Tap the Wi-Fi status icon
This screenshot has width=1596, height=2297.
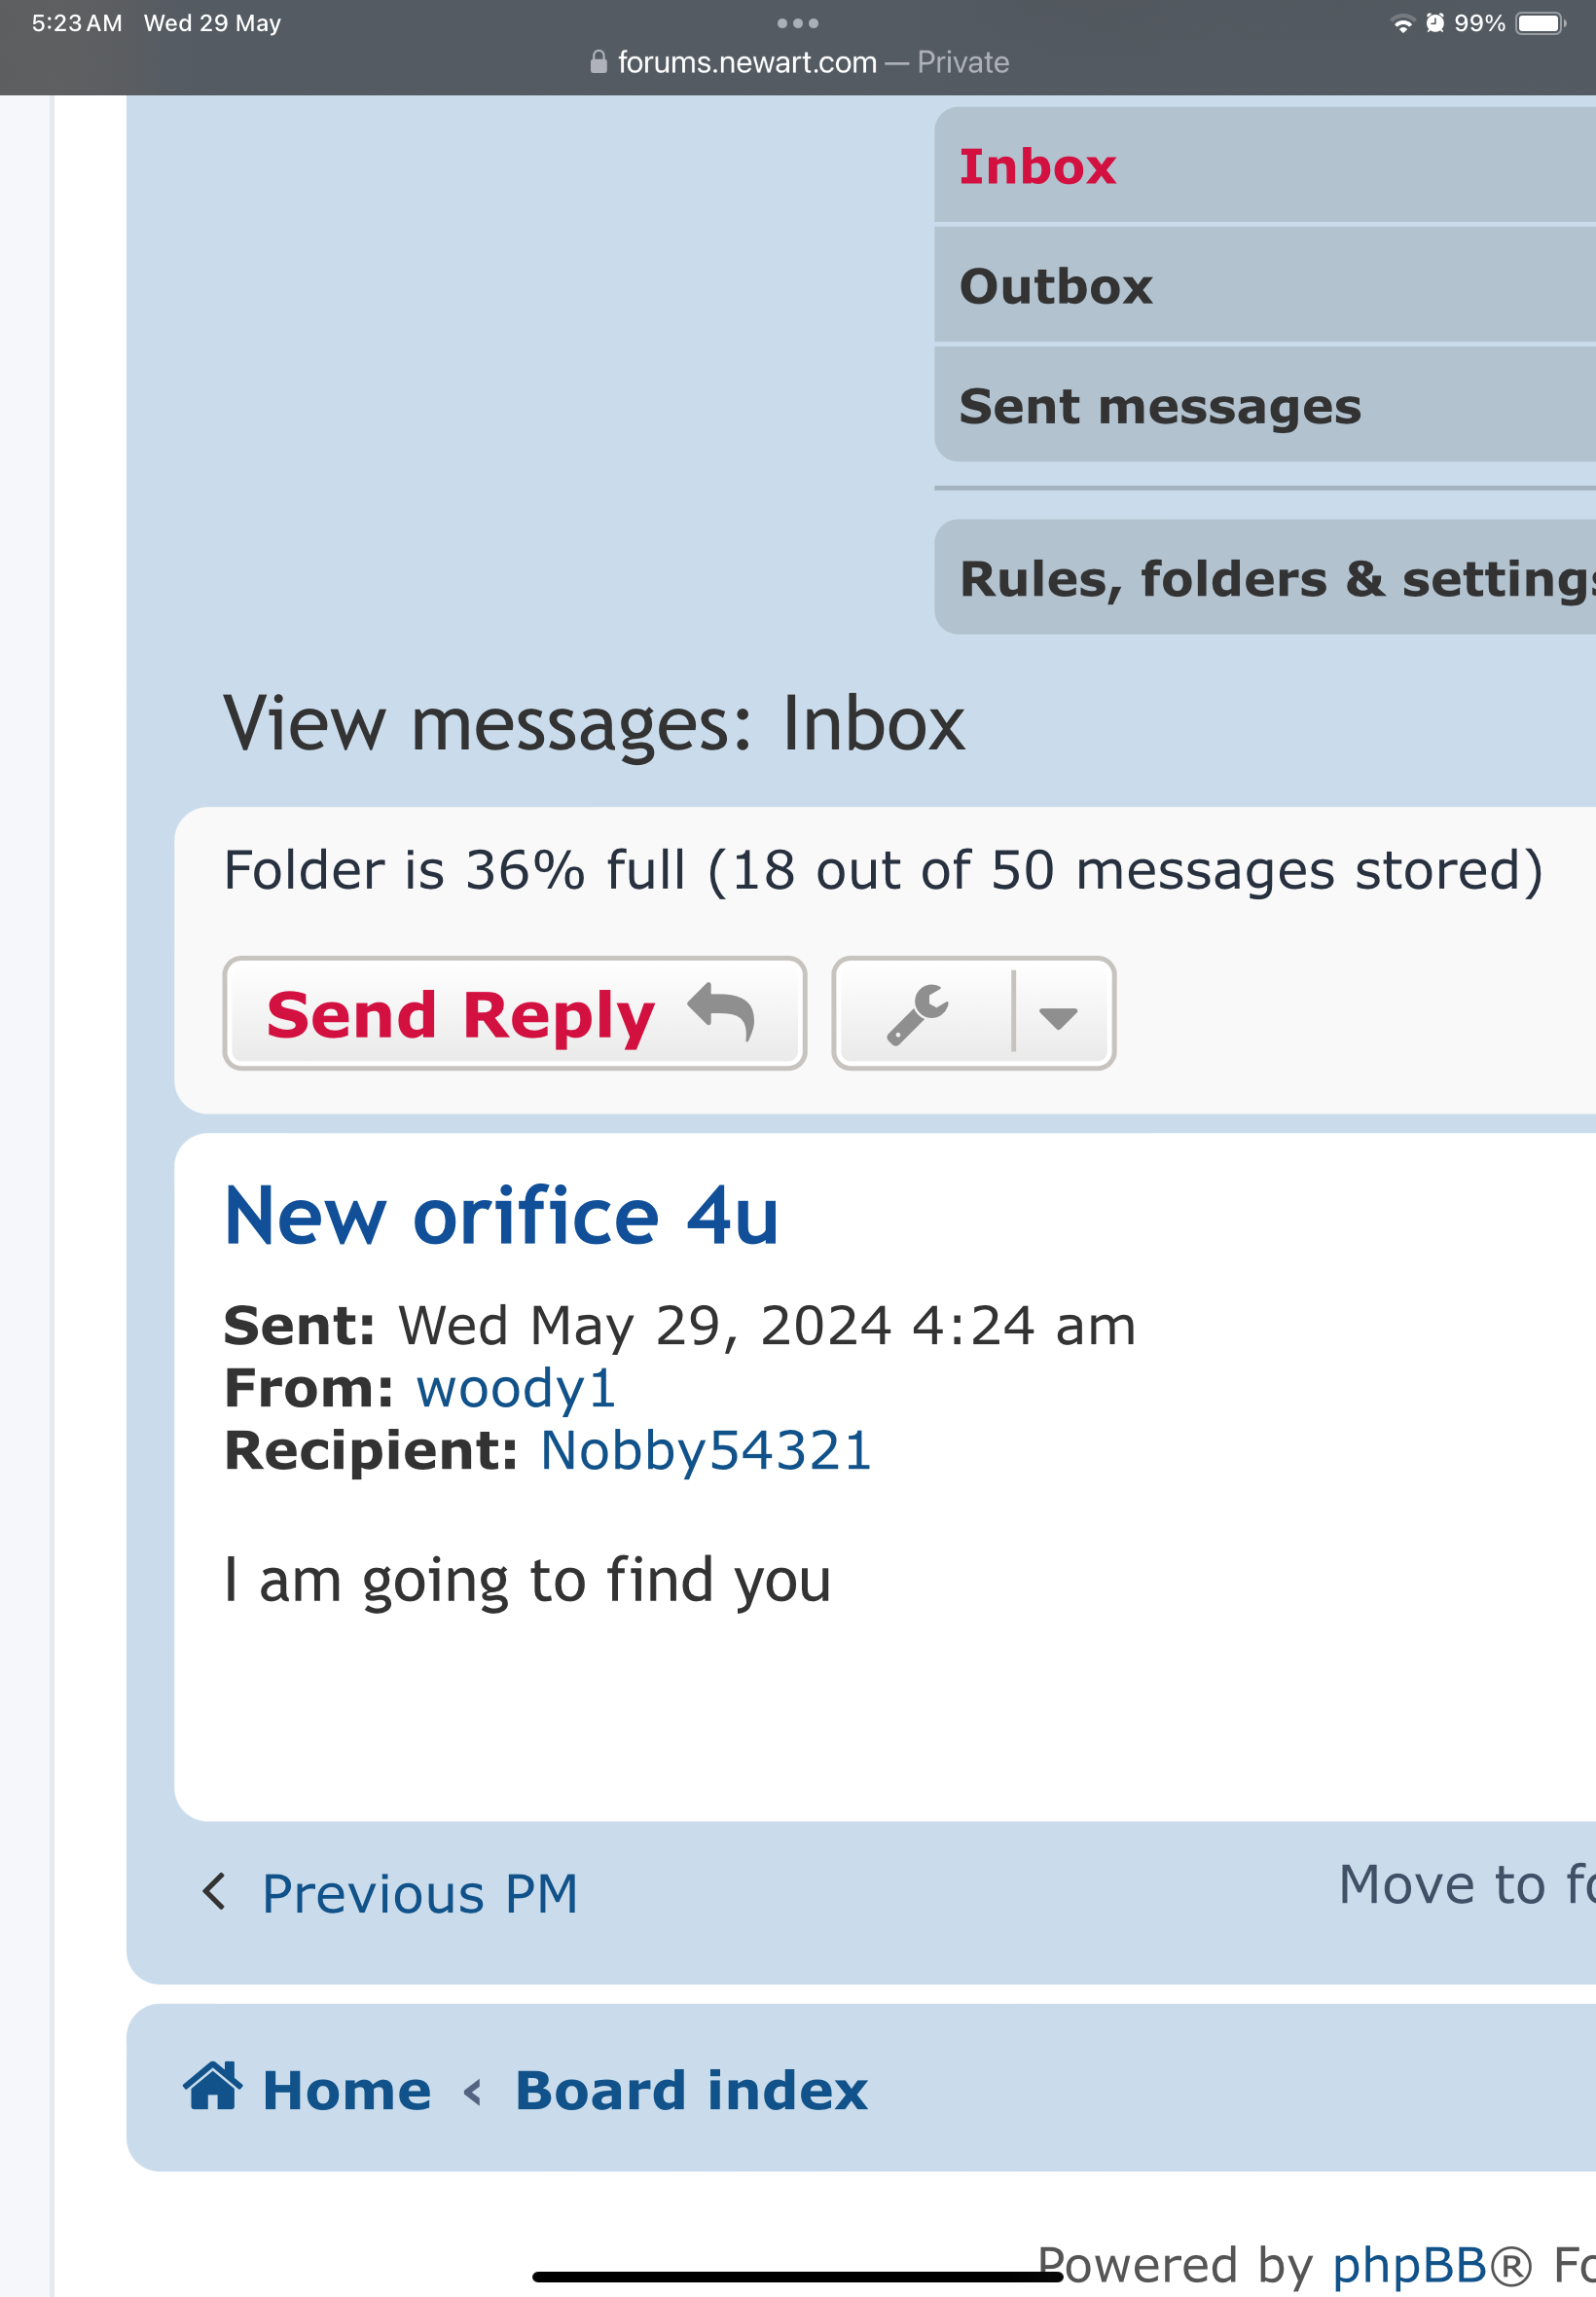[1403, 23]
